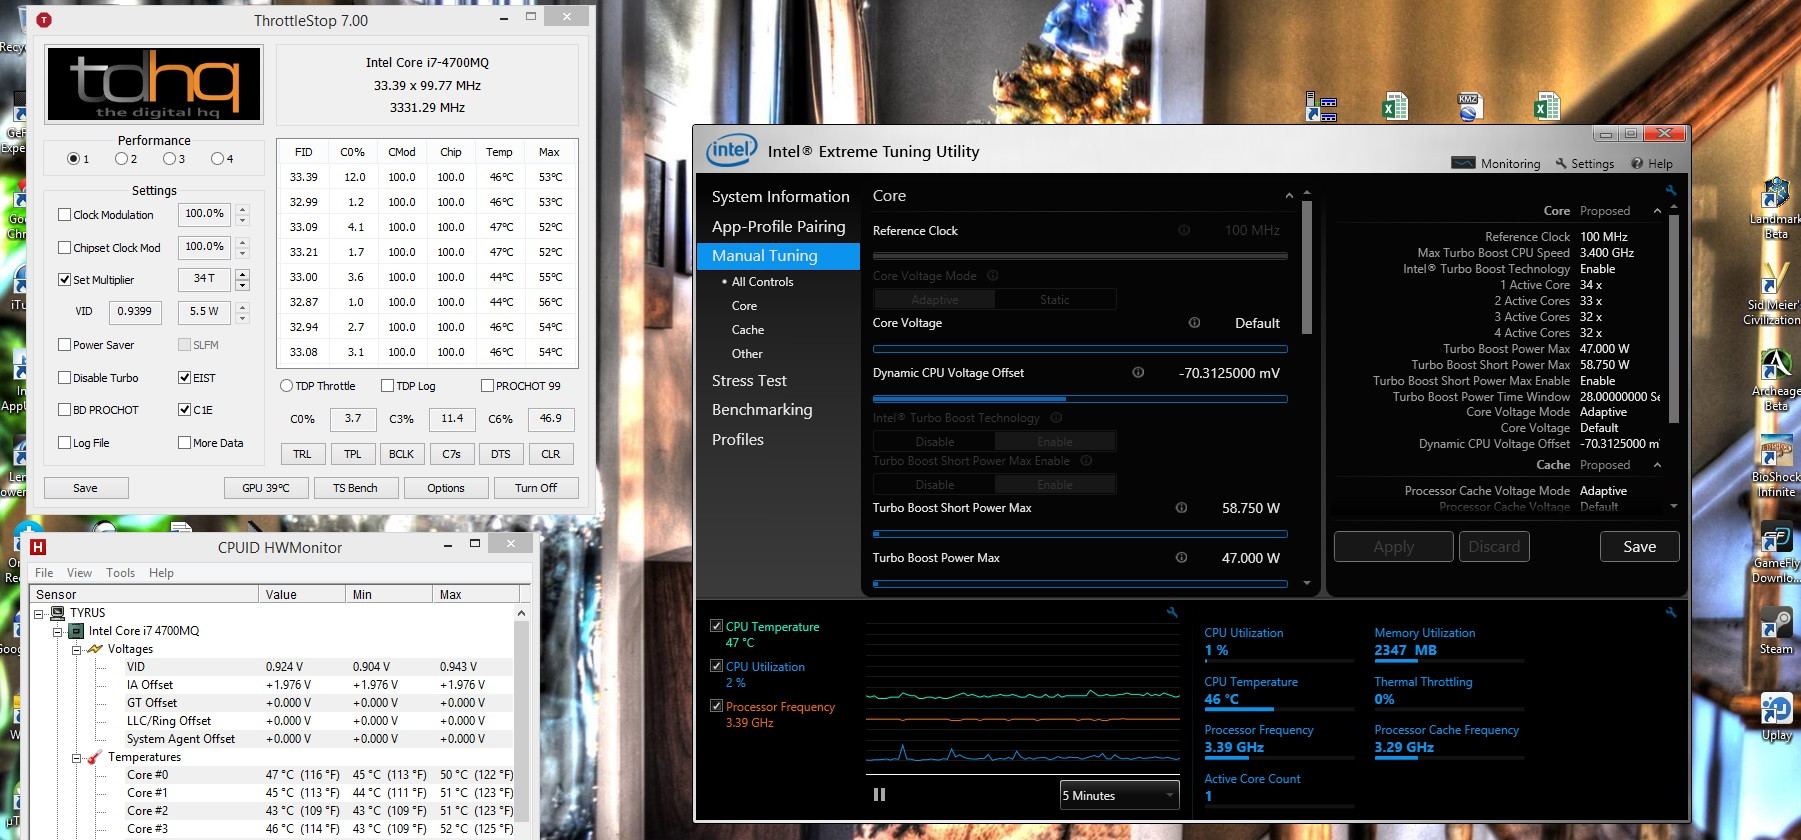Select the leftmost Excel file desktop icon
Viewport: 1801px width, 840px height.
[x=1395, y=106]
